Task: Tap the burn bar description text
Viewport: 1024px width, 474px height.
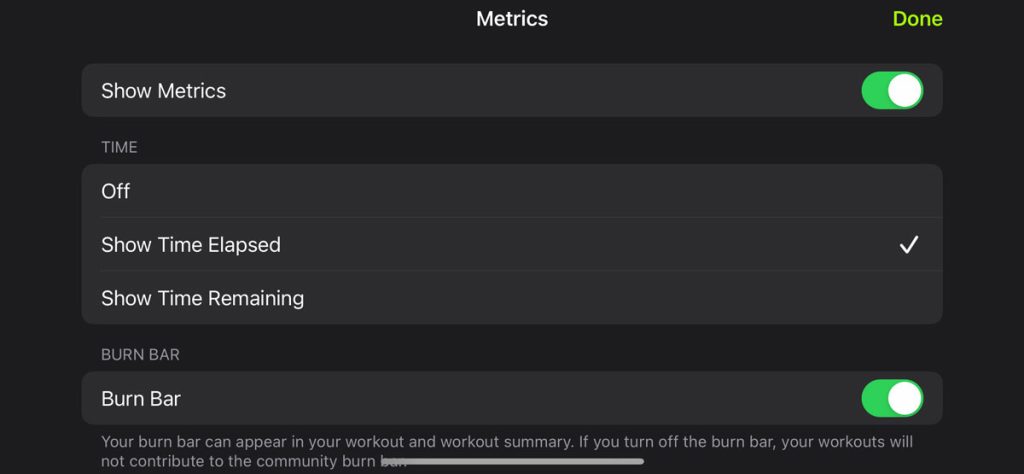Action: coord(506,441)
